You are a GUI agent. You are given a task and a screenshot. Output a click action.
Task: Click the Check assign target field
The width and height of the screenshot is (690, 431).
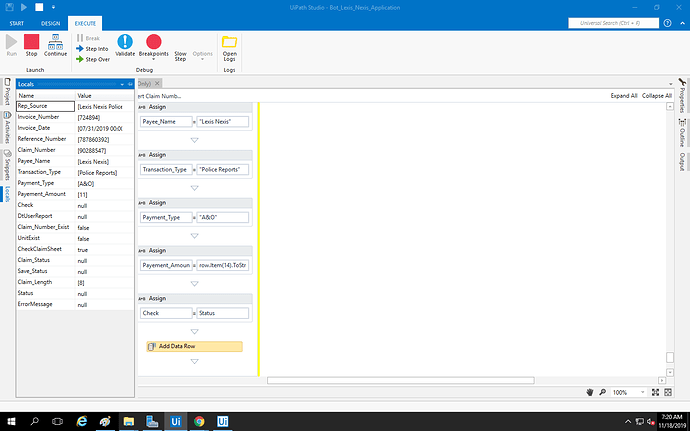coord(166,313)
